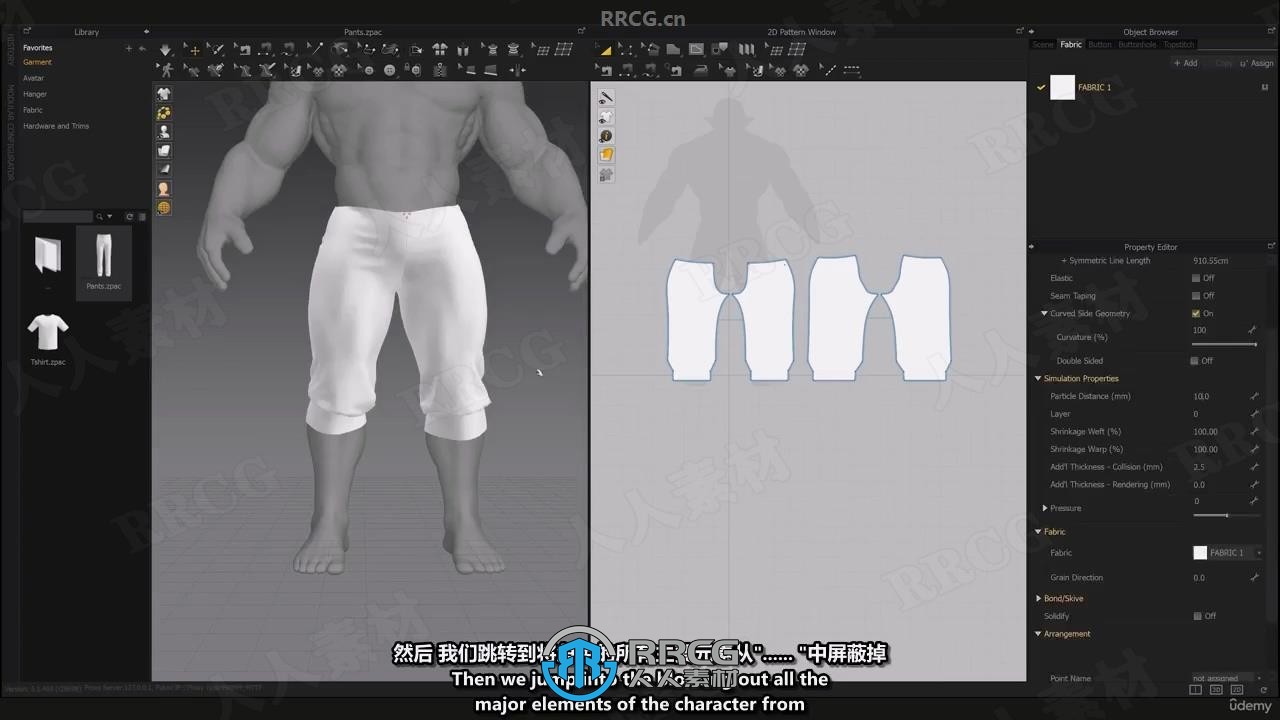Click the avatar head icon in 3D view sidebar
The height and width of the screenshot is (720, 1280).
point(164,189)
